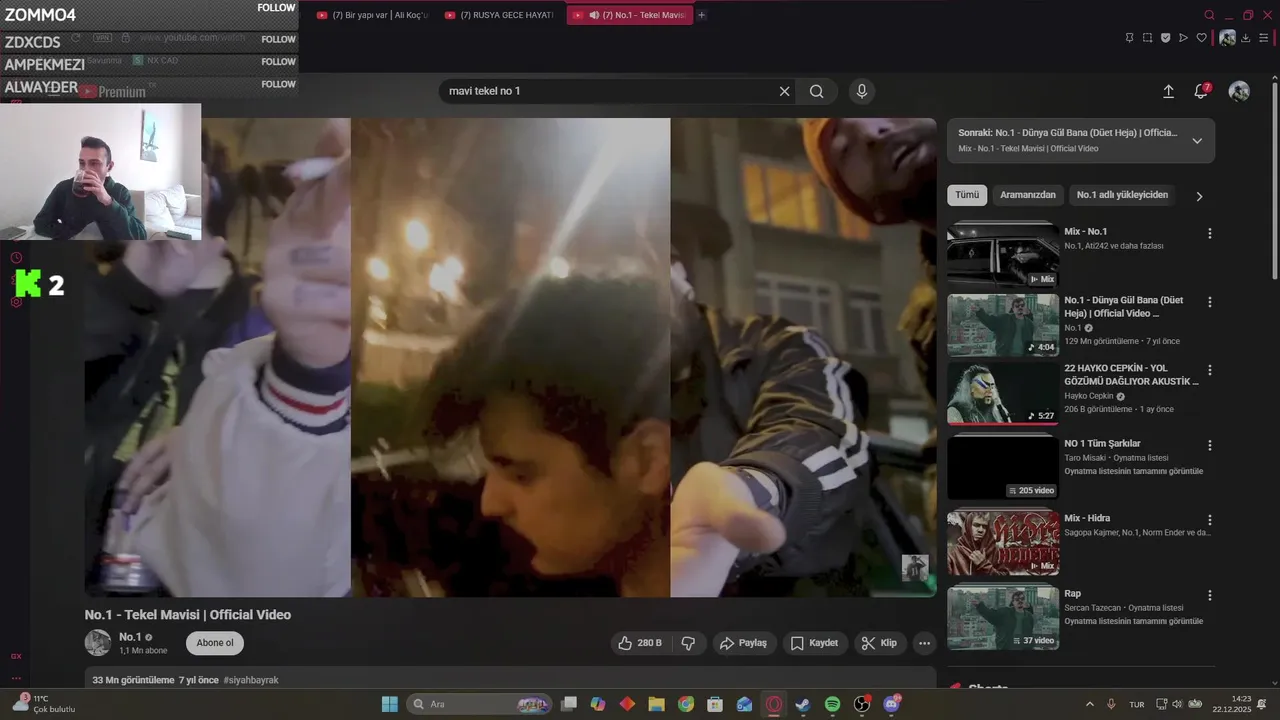Dislike the Tekel Mavisi video
The height and width of the screenshot is (720, 1280).
click(688, 643)
